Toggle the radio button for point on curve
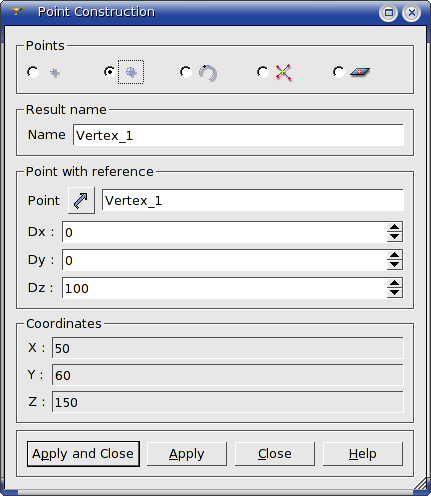 click(x=186, y=72)
